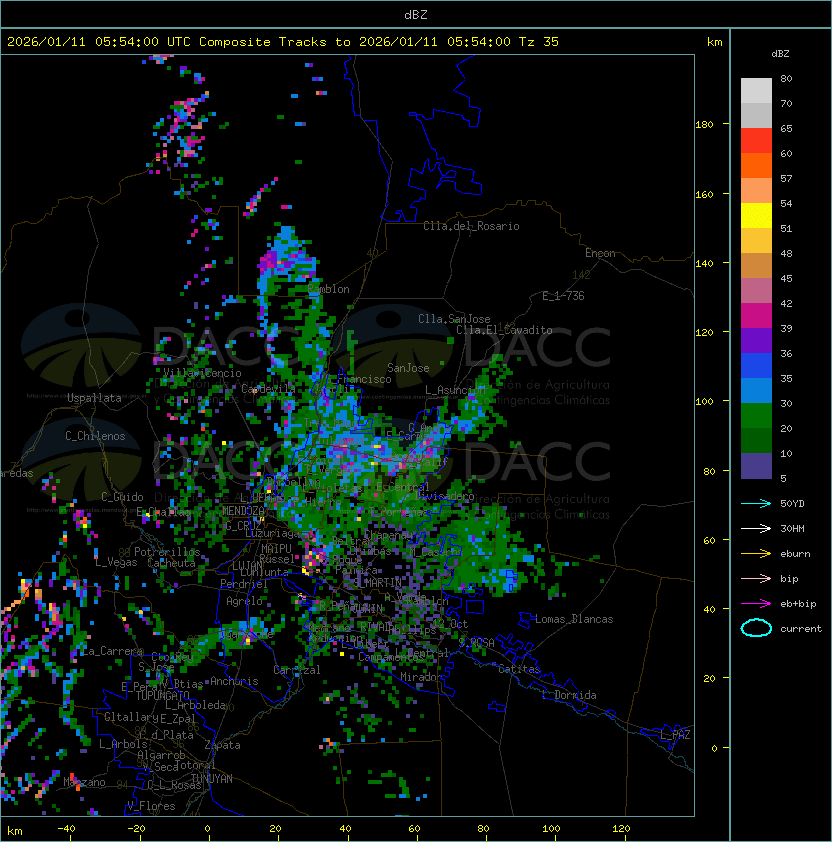The image size is (832, 842).
Task: Select the 'L_Dormida' map label
Action: (569, 695)
